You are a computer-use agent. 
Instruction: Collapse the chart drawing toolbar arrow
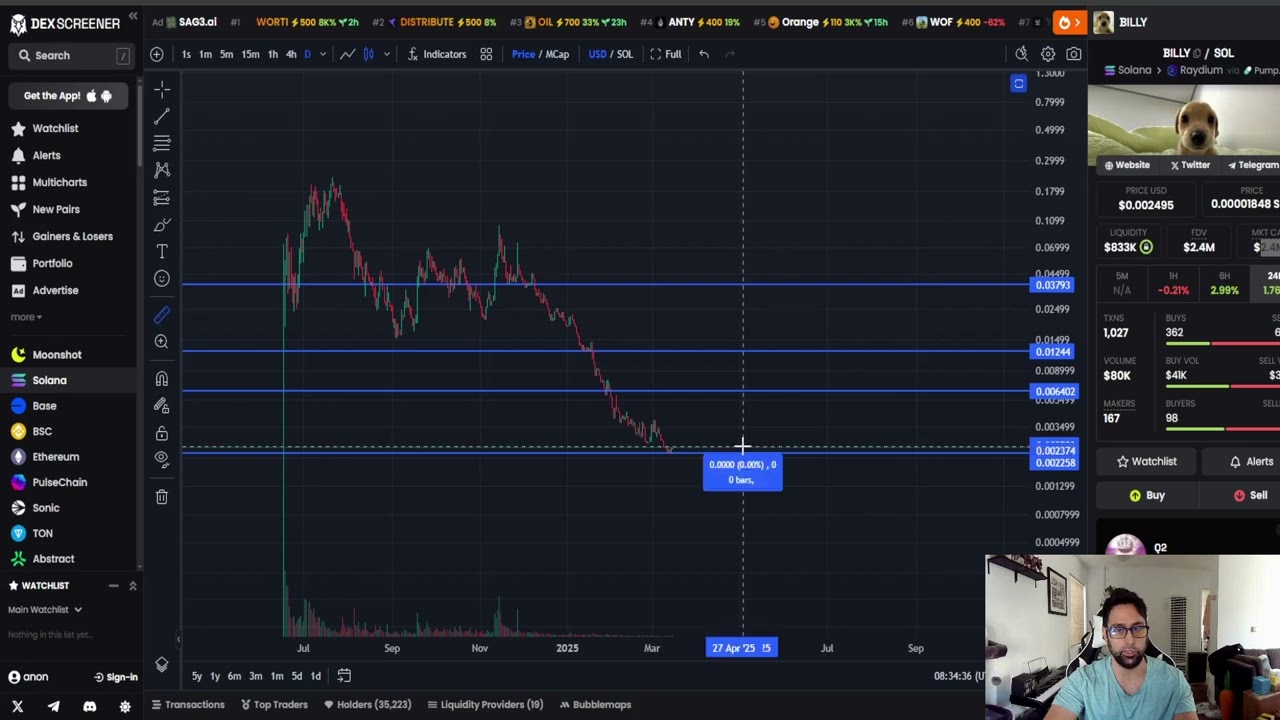(x=178, y=638)
